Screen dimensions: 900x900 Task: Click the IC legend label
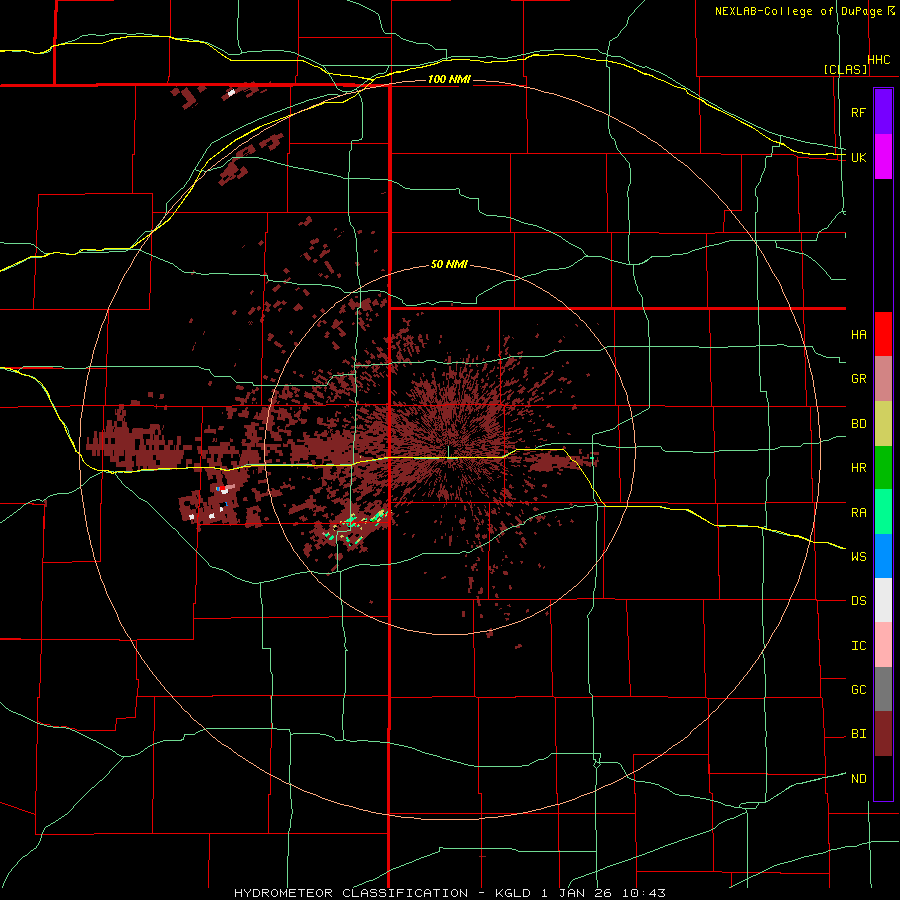click(x=858, y=646)
